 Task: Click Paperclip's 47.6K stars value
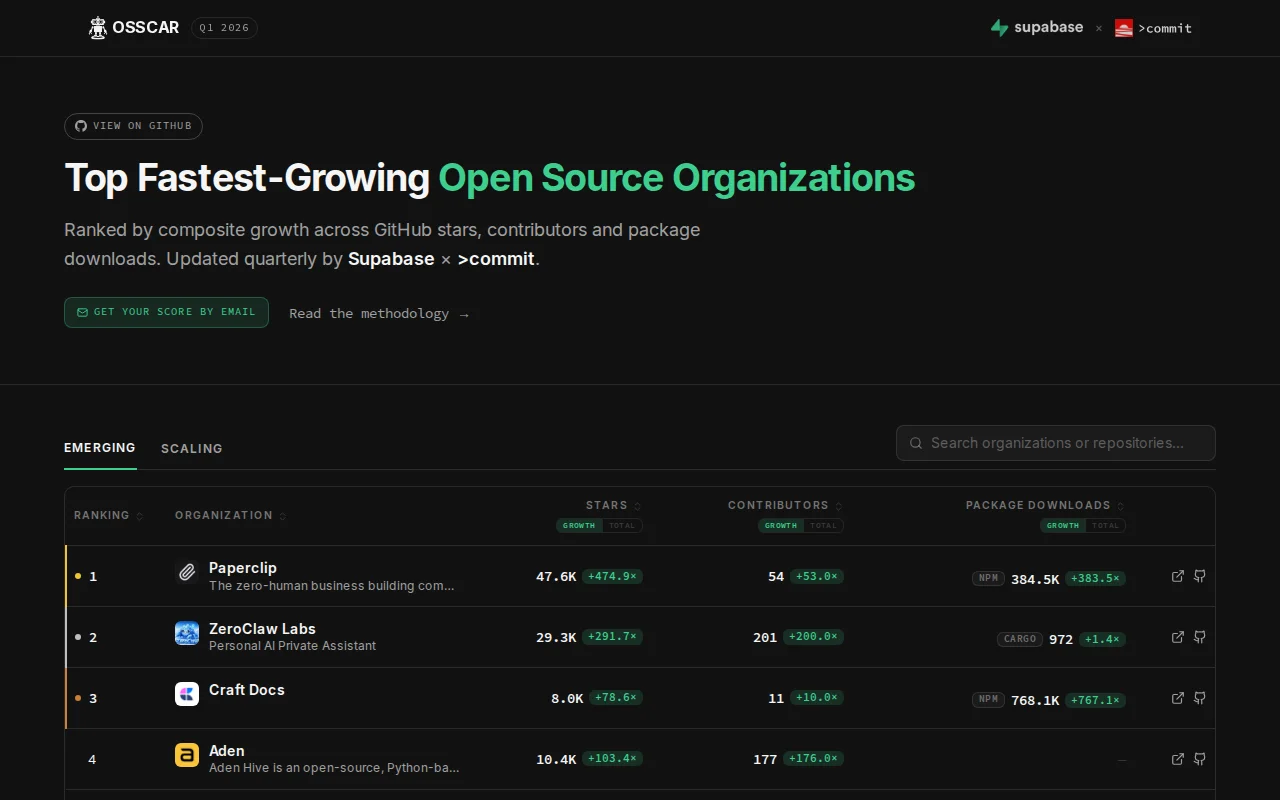(556, 577)
